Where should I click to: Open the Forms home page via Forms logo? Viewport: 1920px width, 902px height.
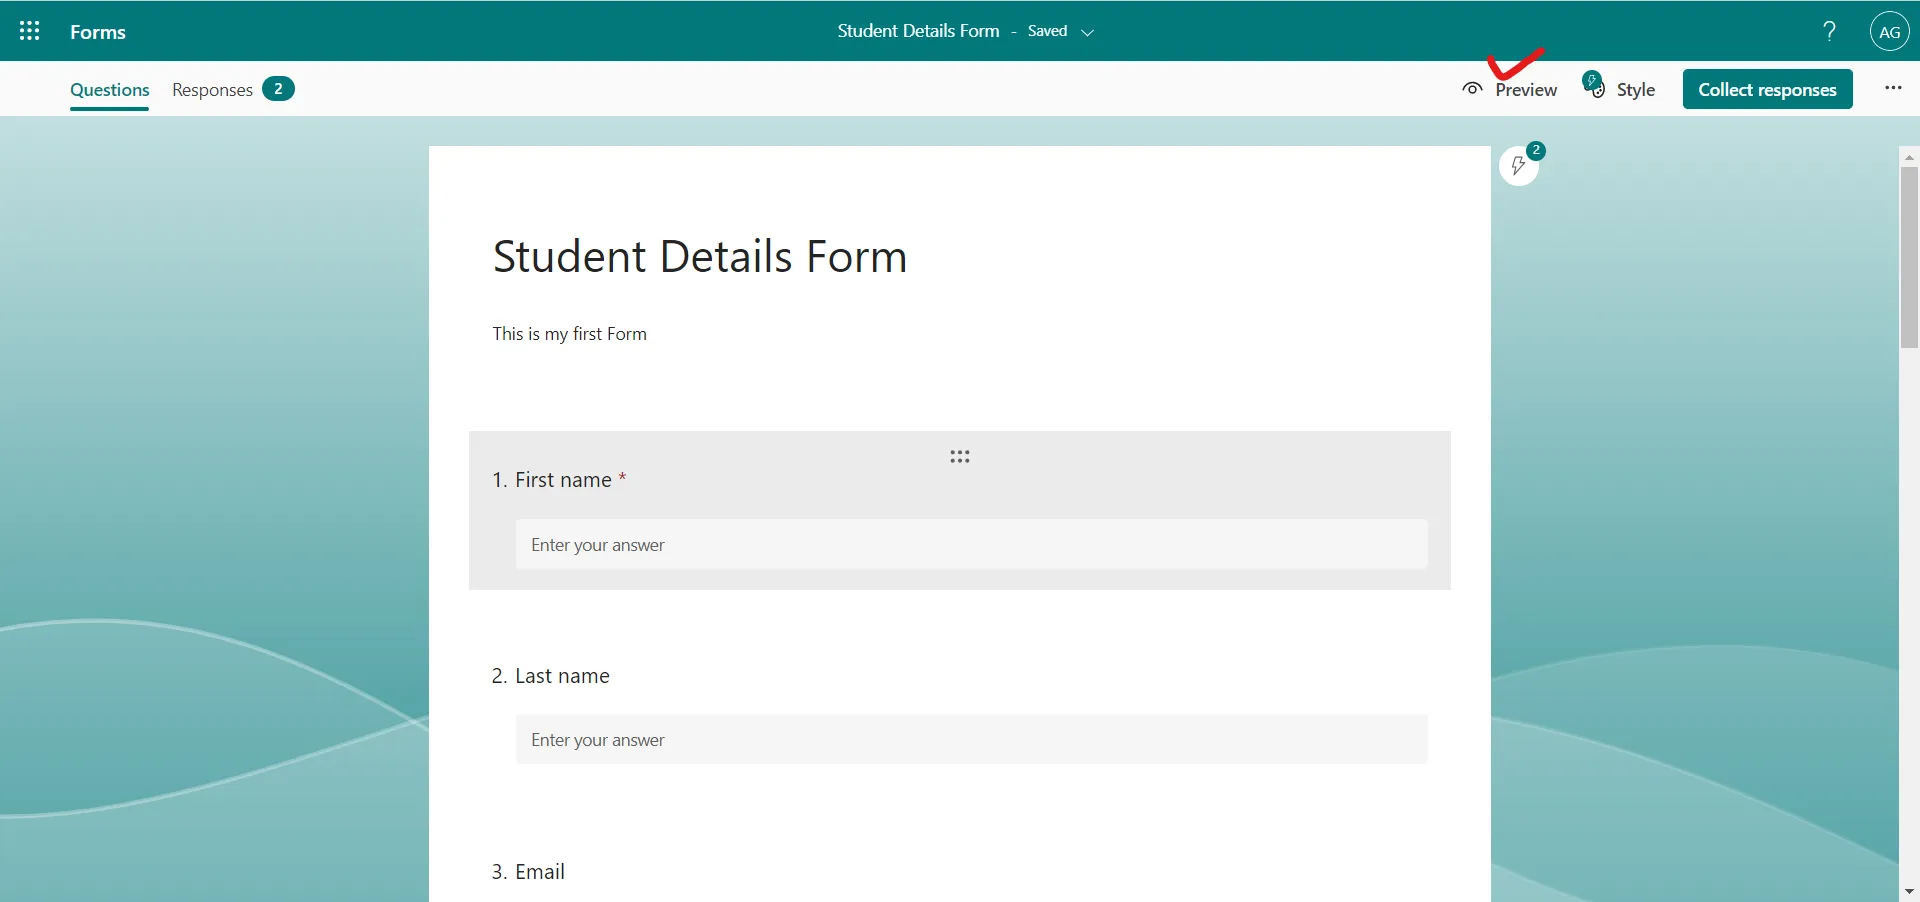(98, 31)
